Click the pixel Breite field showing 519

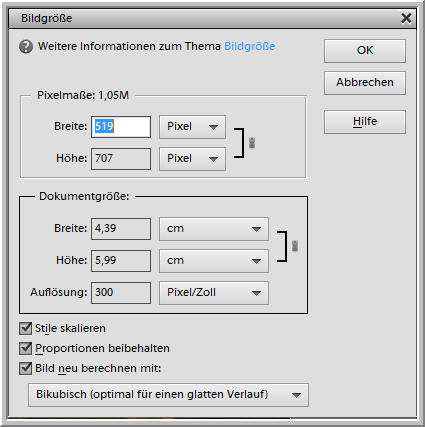(x=121, y=127)
